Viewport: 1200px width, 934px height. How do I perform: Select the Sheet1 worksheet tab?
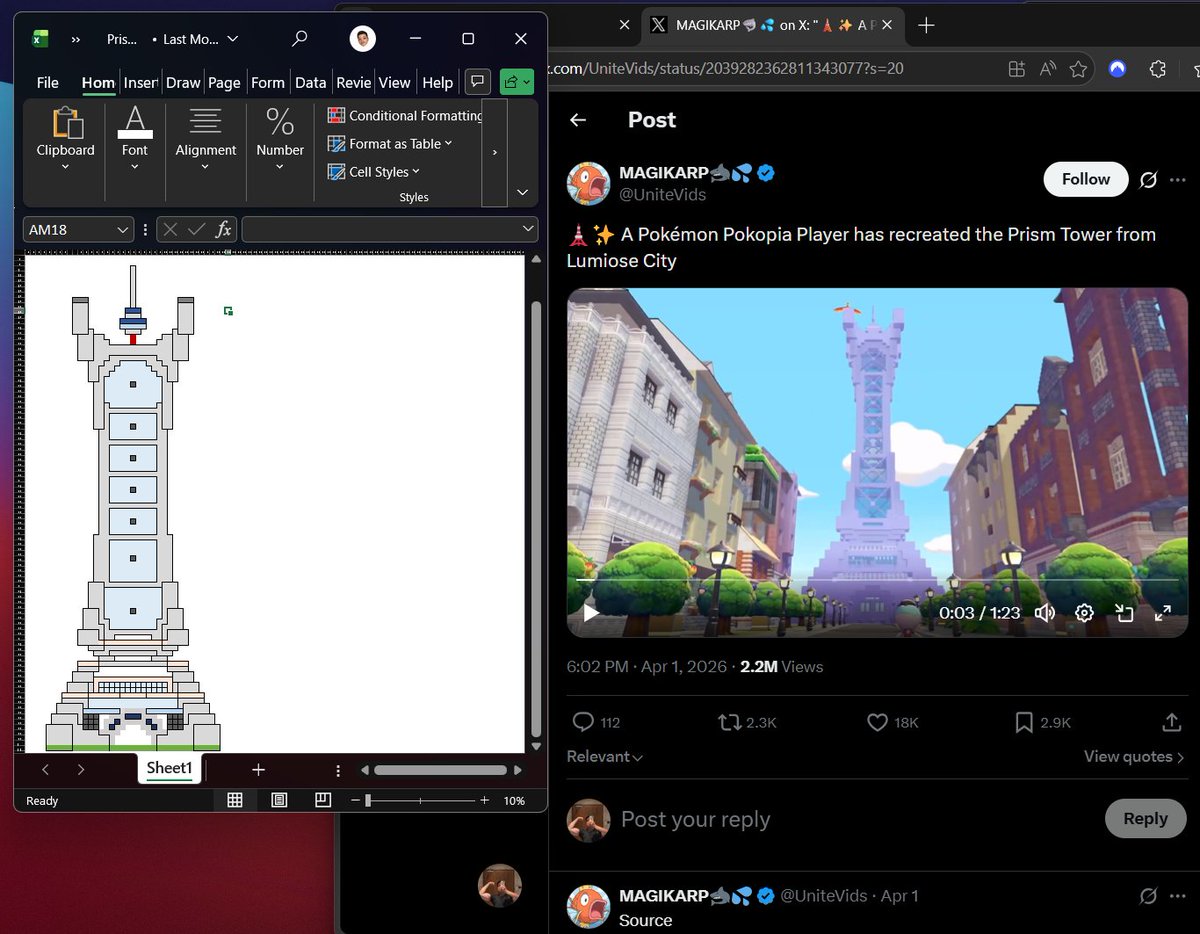click(169, 768)
